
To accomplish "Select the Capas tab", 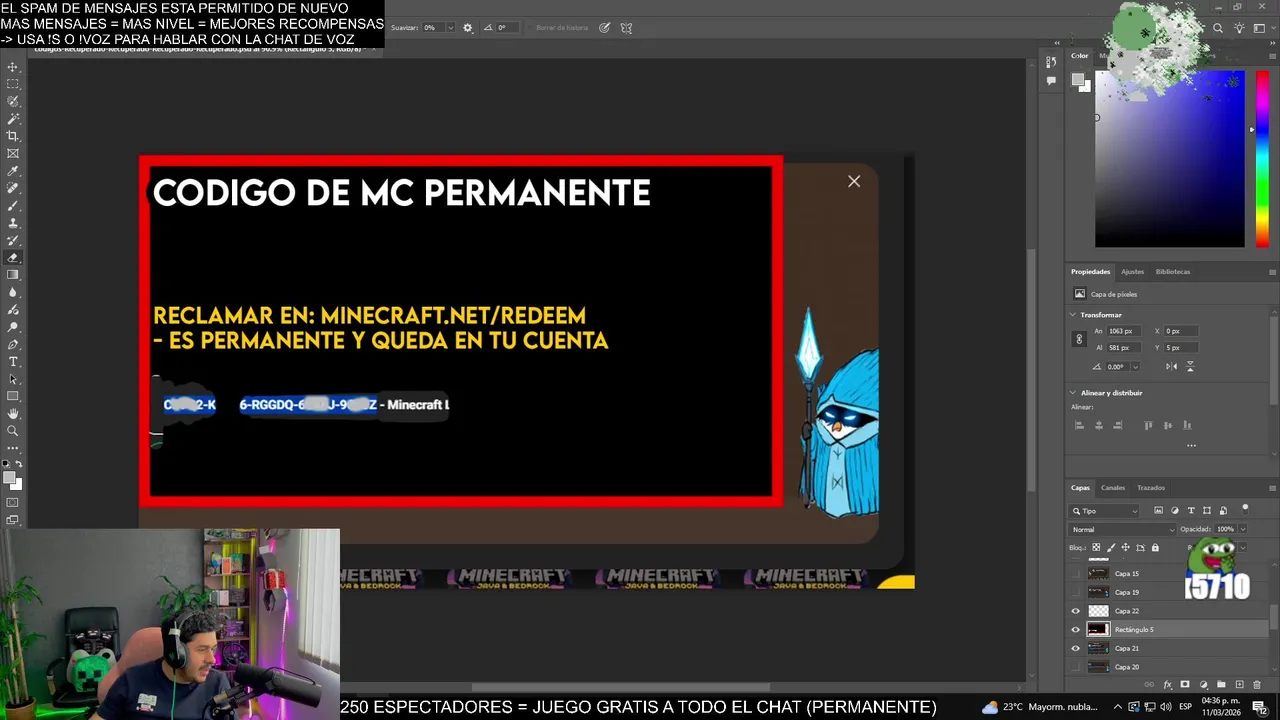I will point(1081,488).
